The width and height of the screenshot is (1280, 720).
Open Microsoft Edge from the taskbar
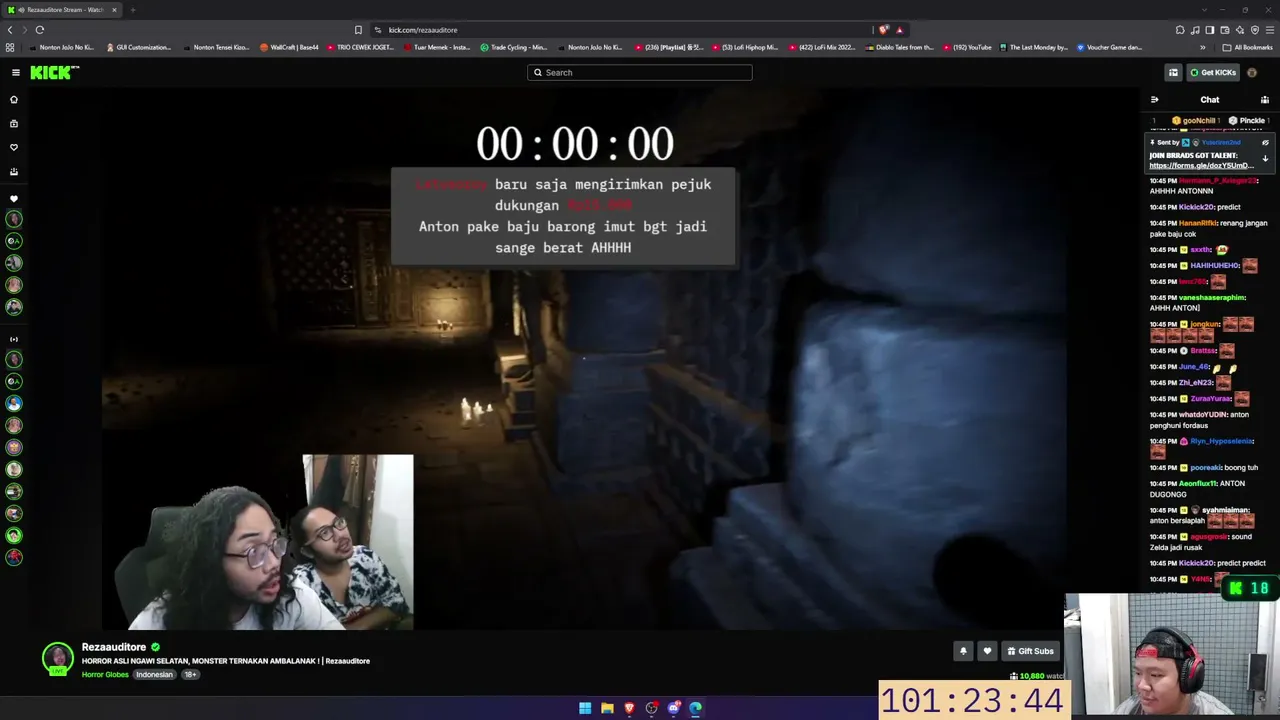[695, 708]
